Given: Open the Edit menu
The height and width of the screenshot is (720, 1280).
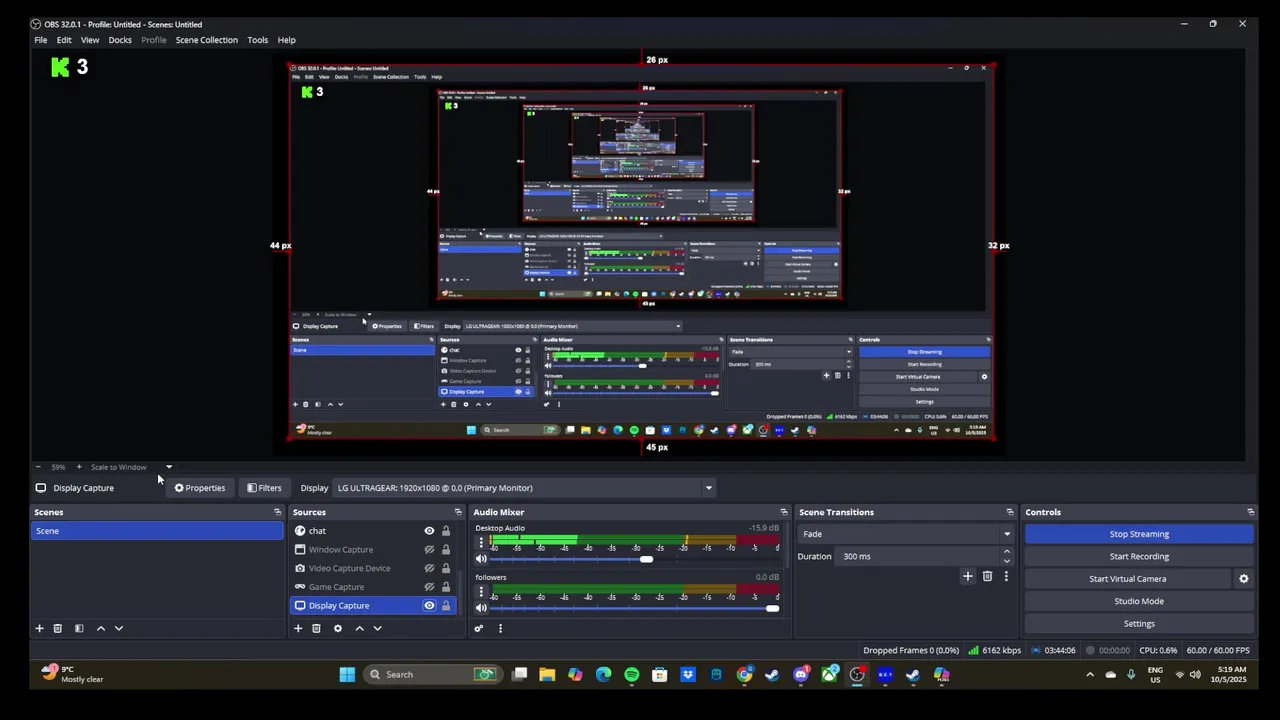Looking at the screenshot, I should [x=64, y=40].
